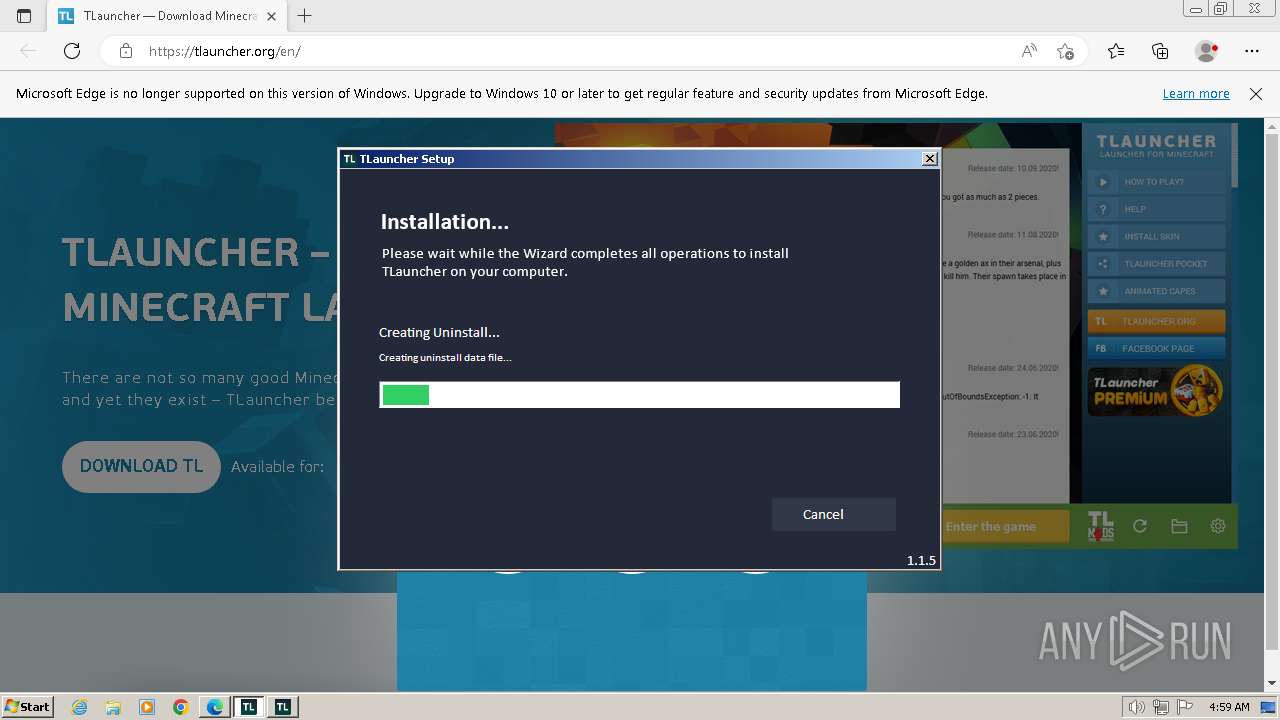Viewport: 1280px width, 720px height.
Task: Click the Installation... heading text
Action: click(445, 222)
